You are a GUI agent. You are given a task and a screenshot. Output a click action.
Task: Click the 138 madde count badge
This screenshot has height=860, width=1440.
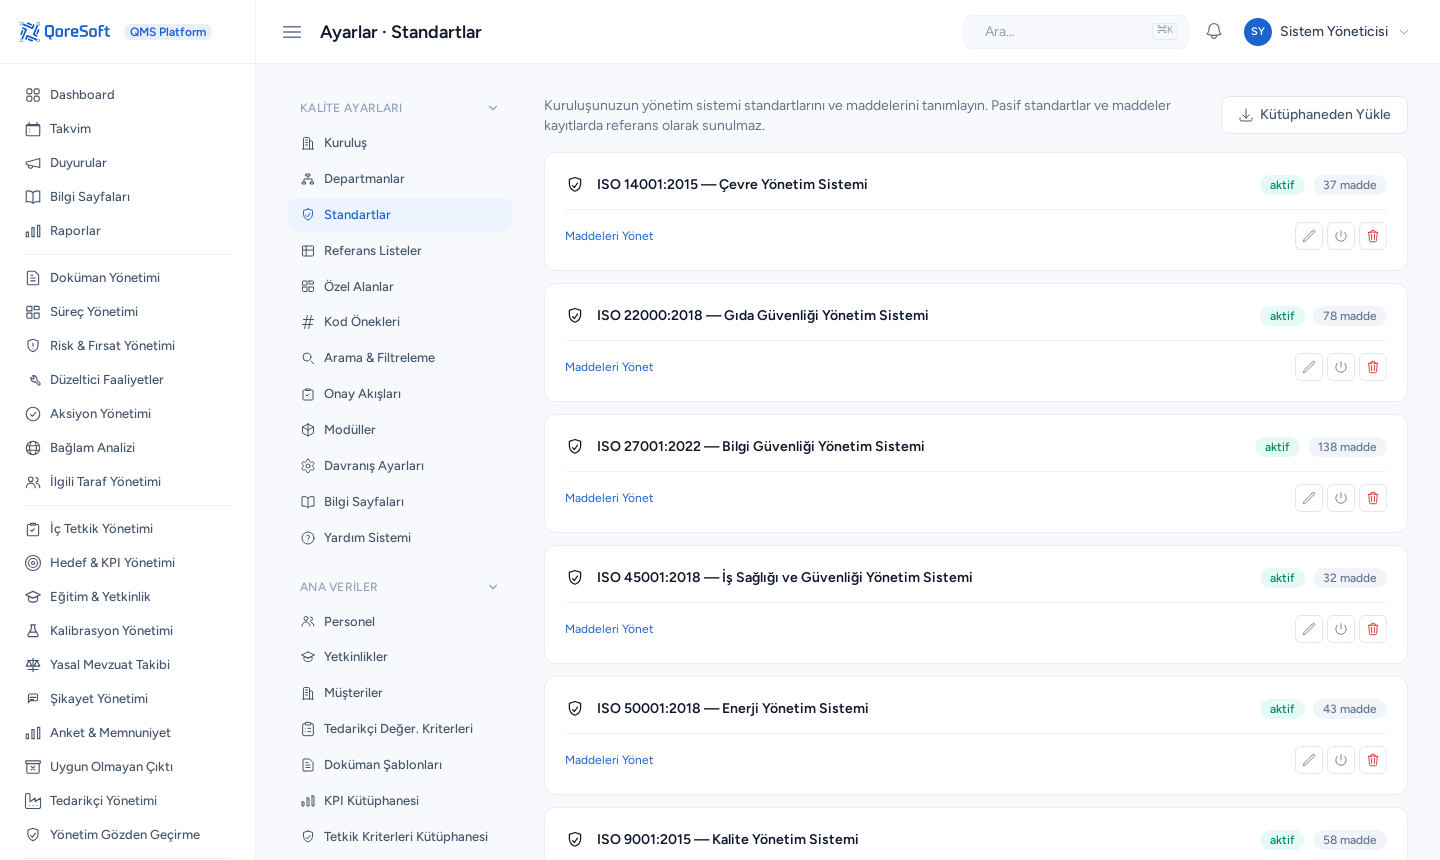click(1347, 447)
